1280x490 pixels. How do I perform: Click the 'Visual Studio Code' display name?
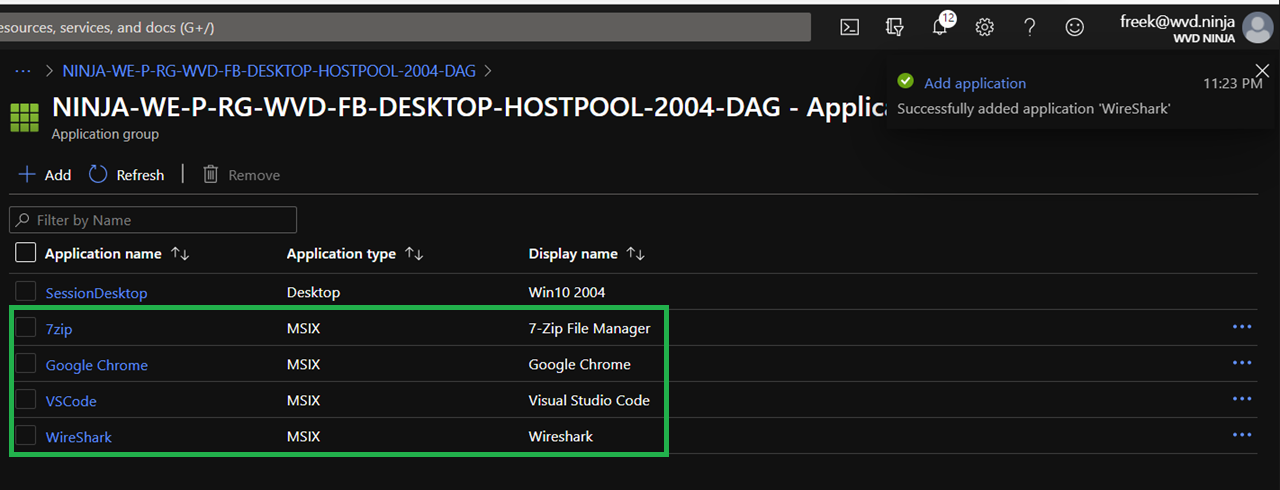[x=589, y=400]
